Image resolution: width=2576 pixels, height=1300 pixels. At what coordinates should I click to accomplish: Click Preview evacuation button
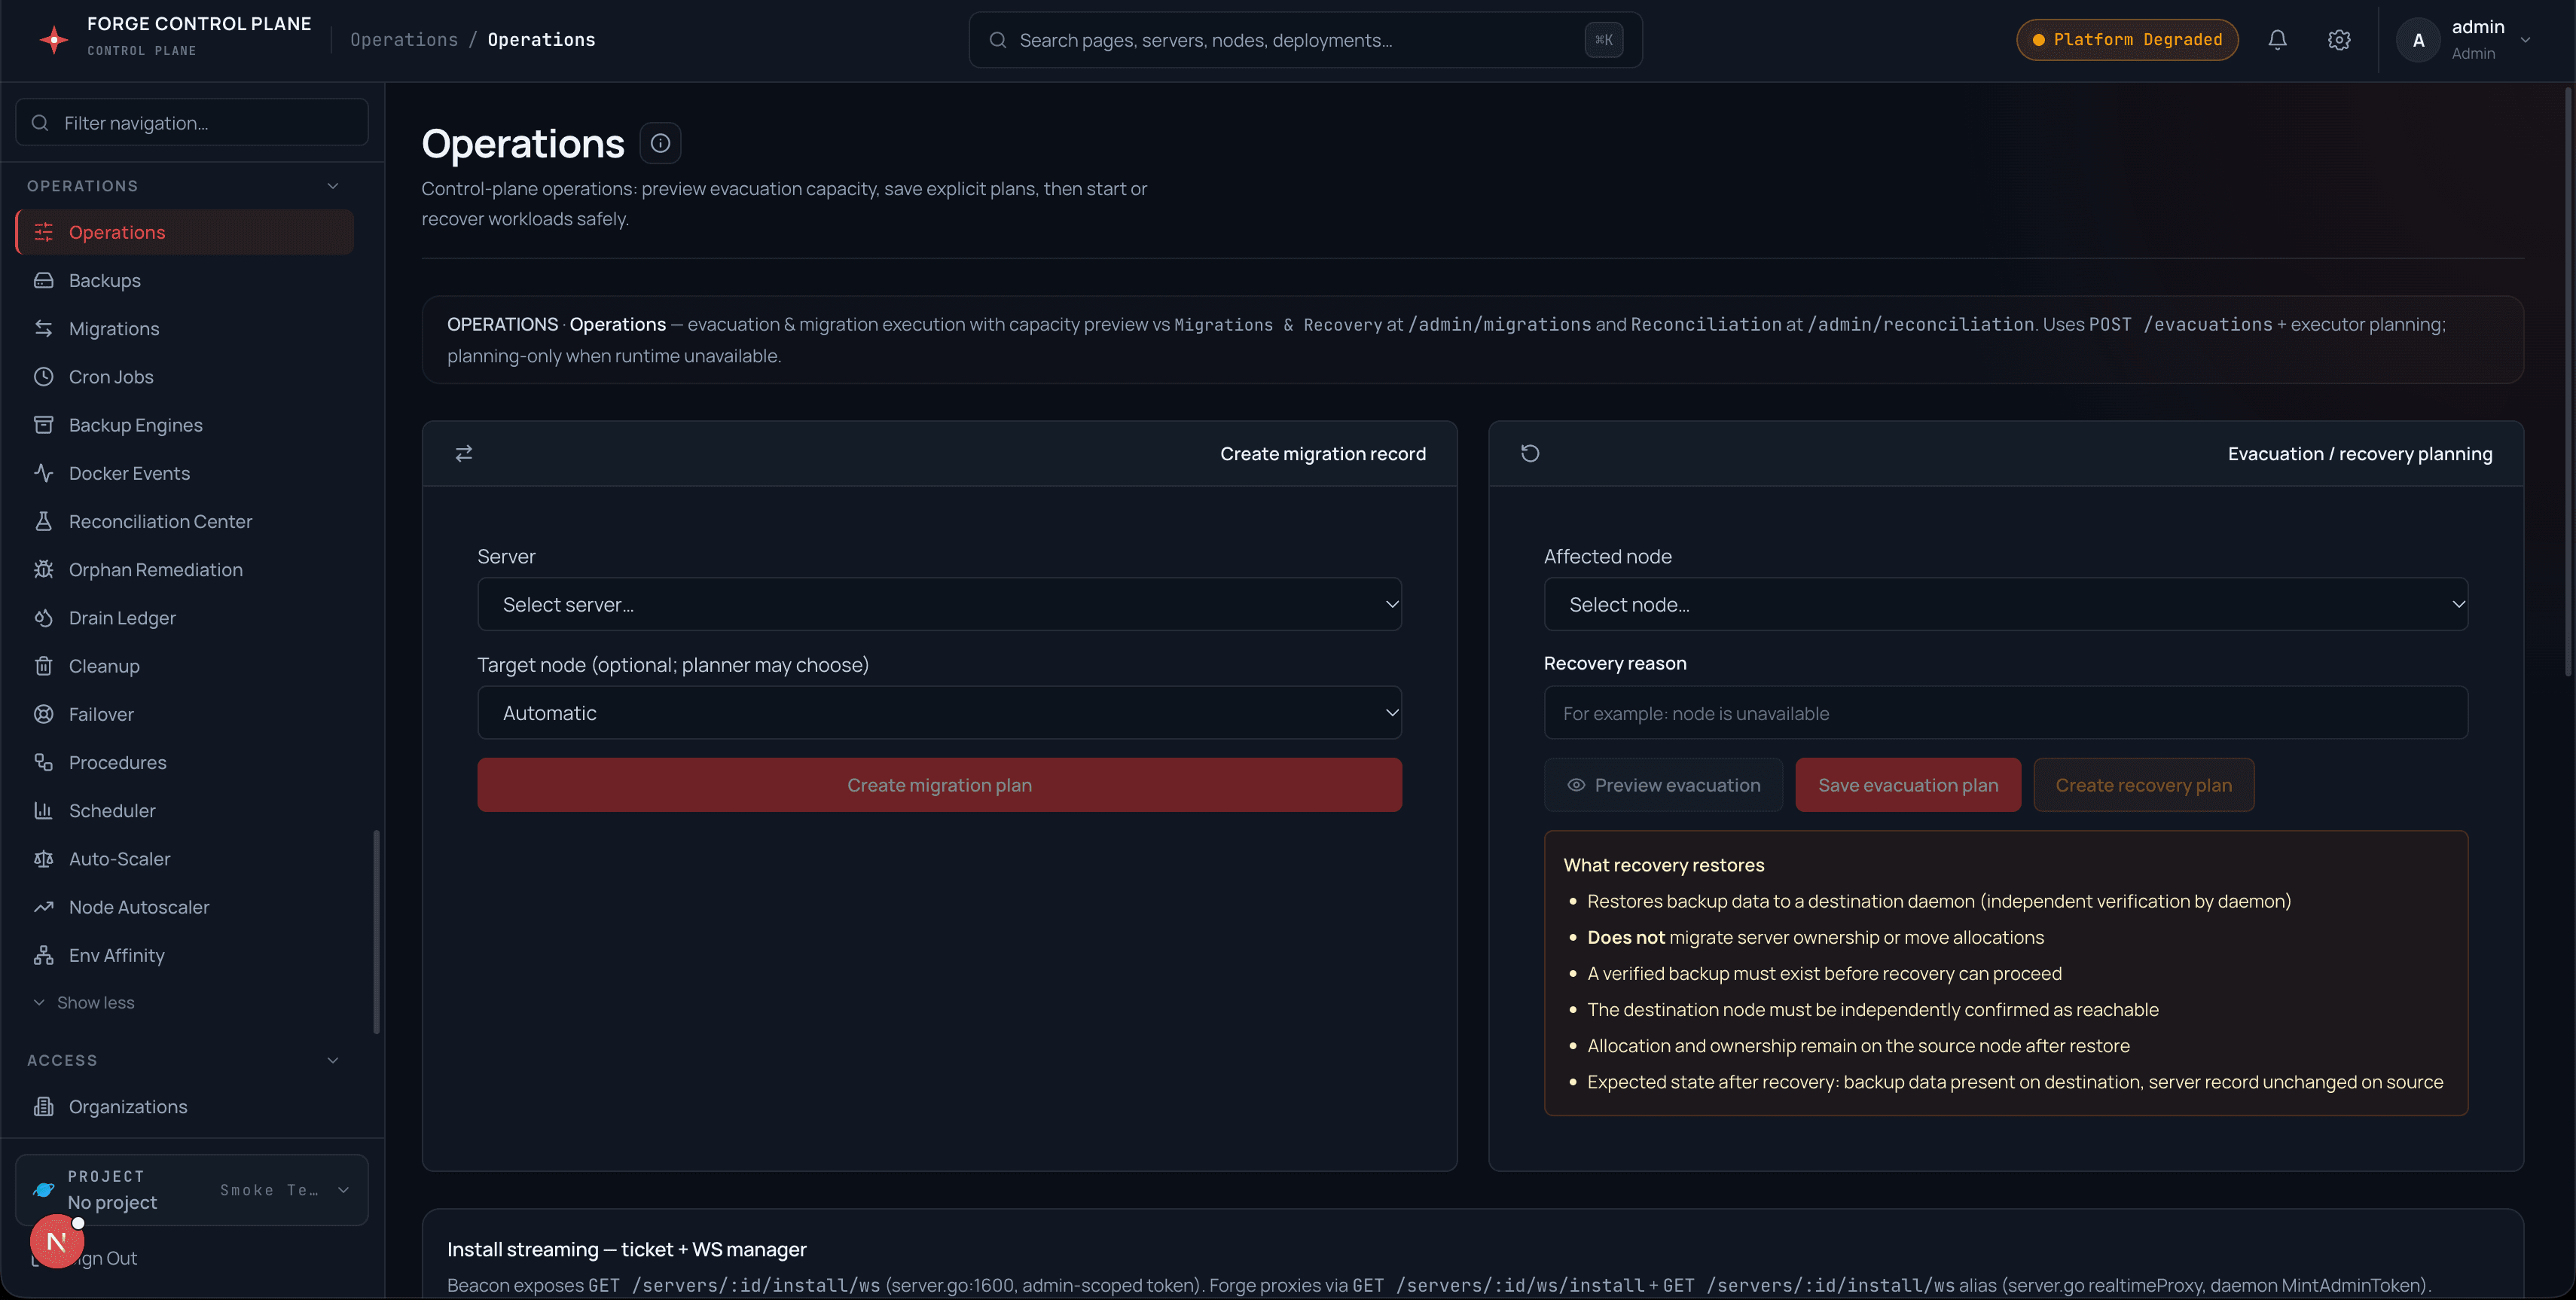1663,785
